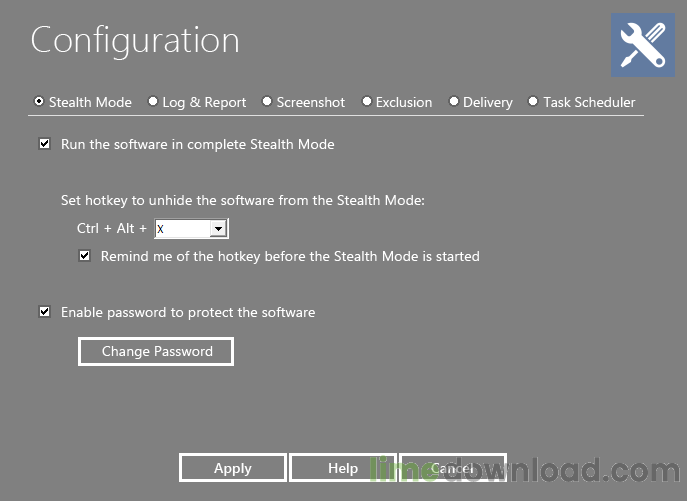Open the Help button
The height and width of the screenshot is (501, 687).
point(343,468)
